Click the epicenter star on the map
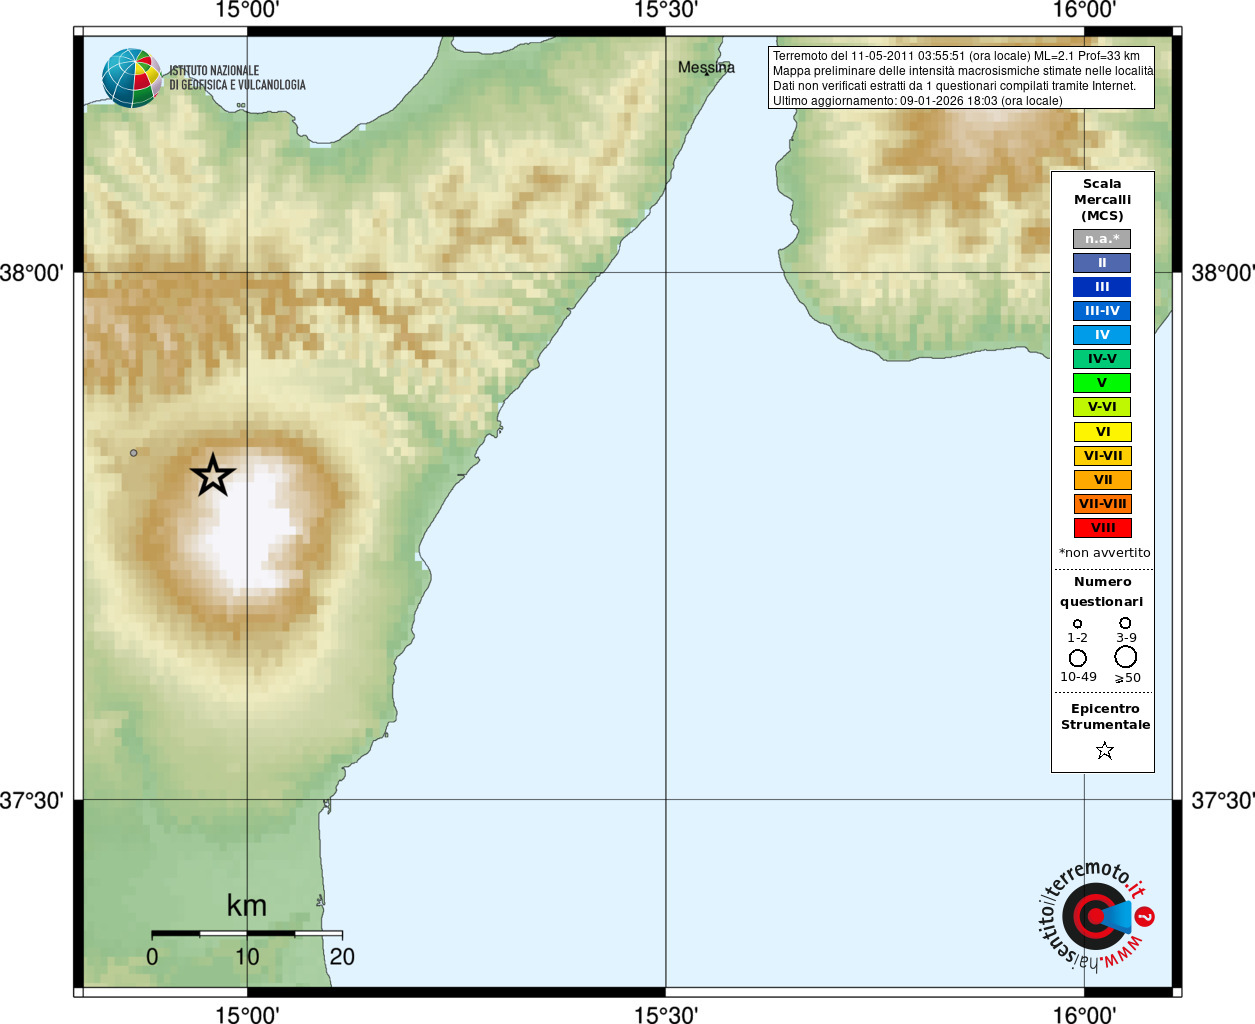Screen dimensions: 1255x1024 [213, 475]
